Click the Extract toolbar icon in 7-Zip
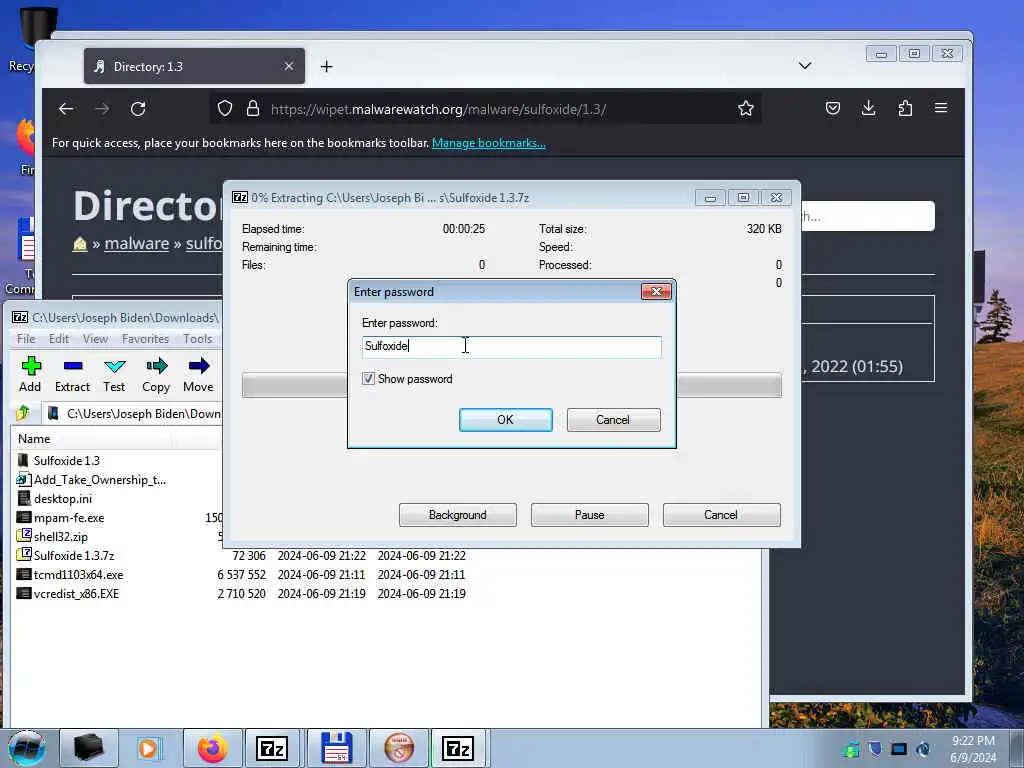 click(x=72, y=374)
